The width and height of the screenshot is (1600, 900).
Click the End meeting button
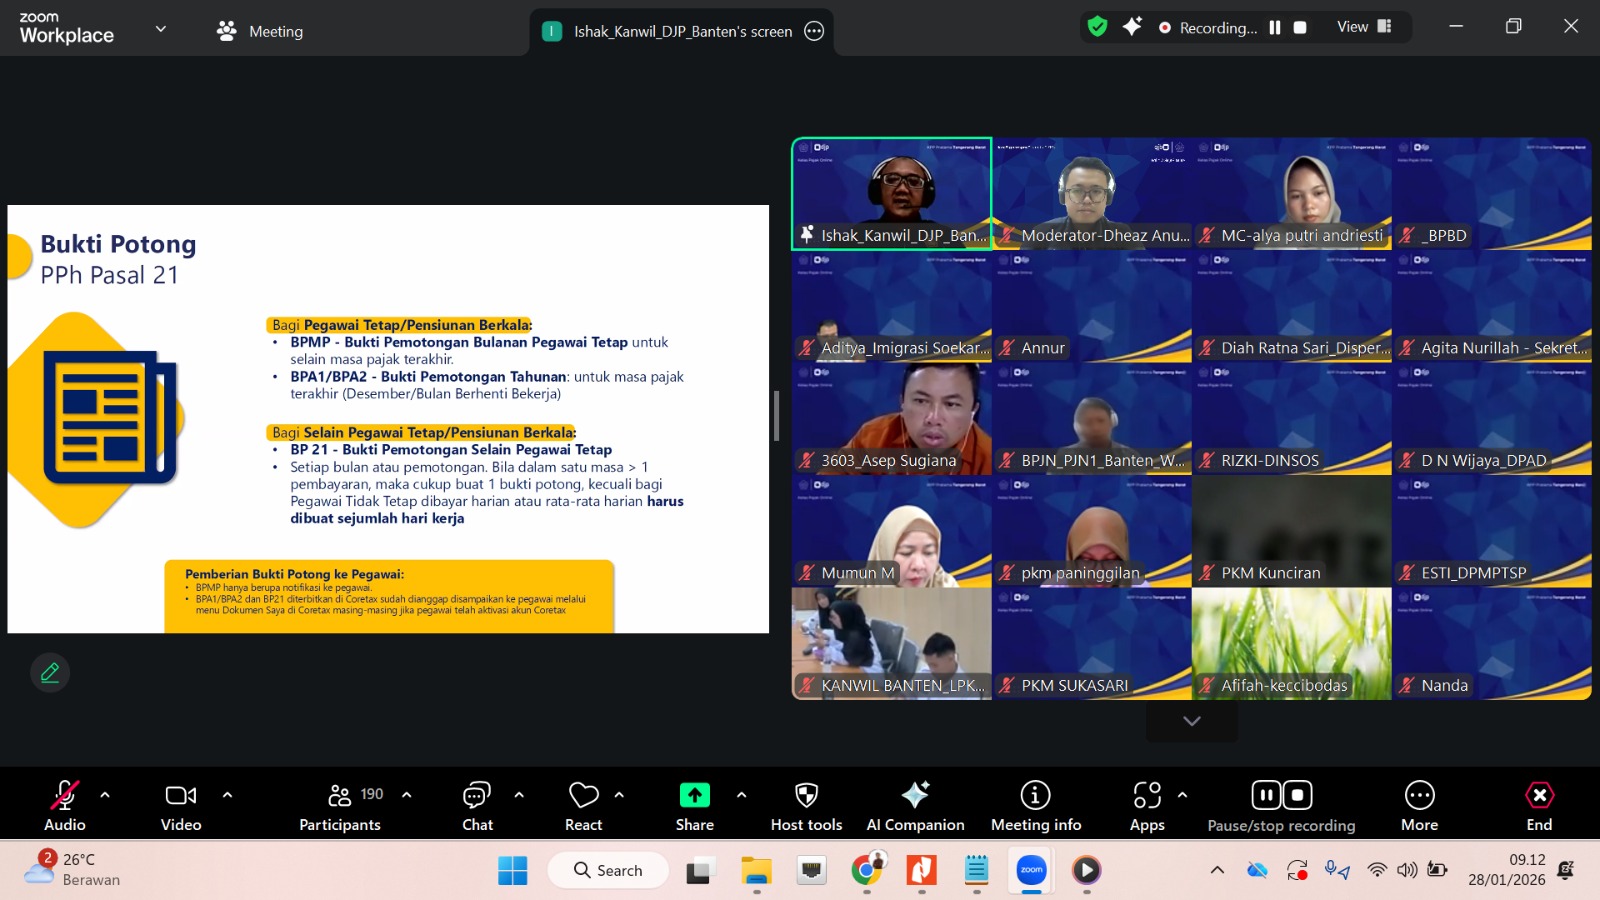pos(1539,796)
